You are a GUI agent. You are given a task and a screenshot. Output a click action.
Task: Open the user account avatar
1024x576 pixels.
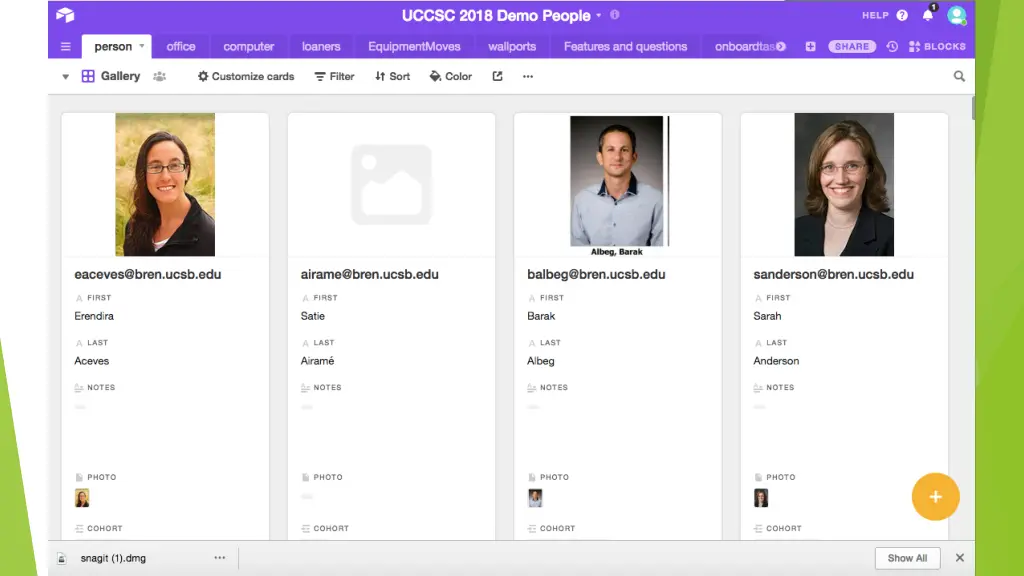pyautogui.click(x=957, y=15)
